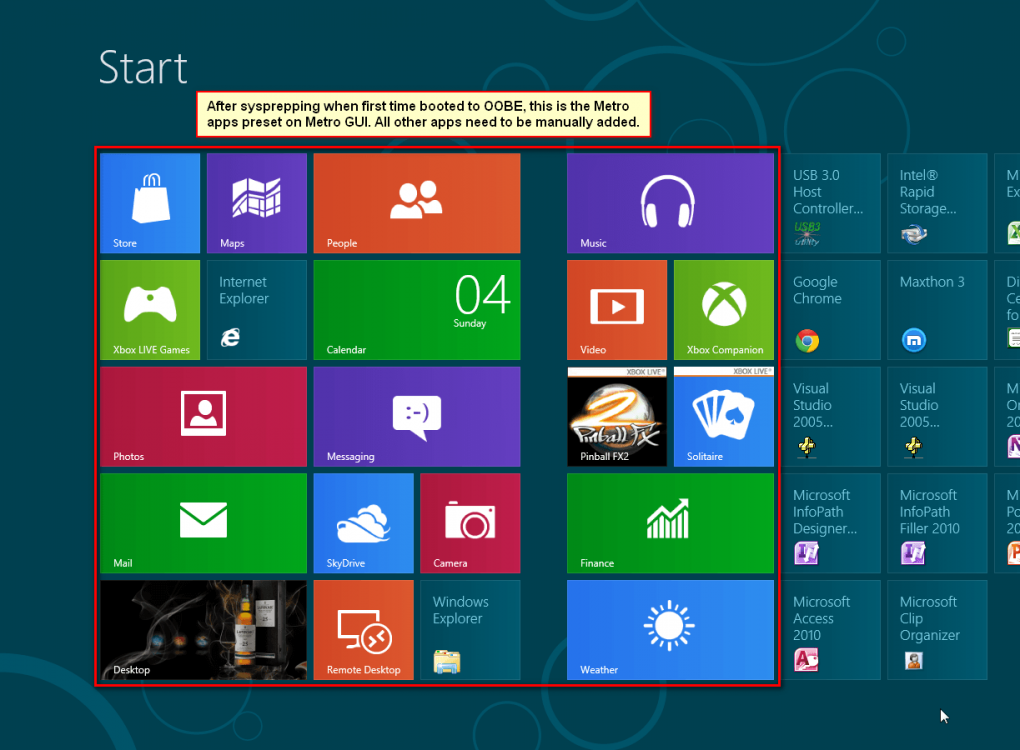Open the Messaging tile
Image resolution: width=1020 pixels, height=750 pixels.
[416, 416]
